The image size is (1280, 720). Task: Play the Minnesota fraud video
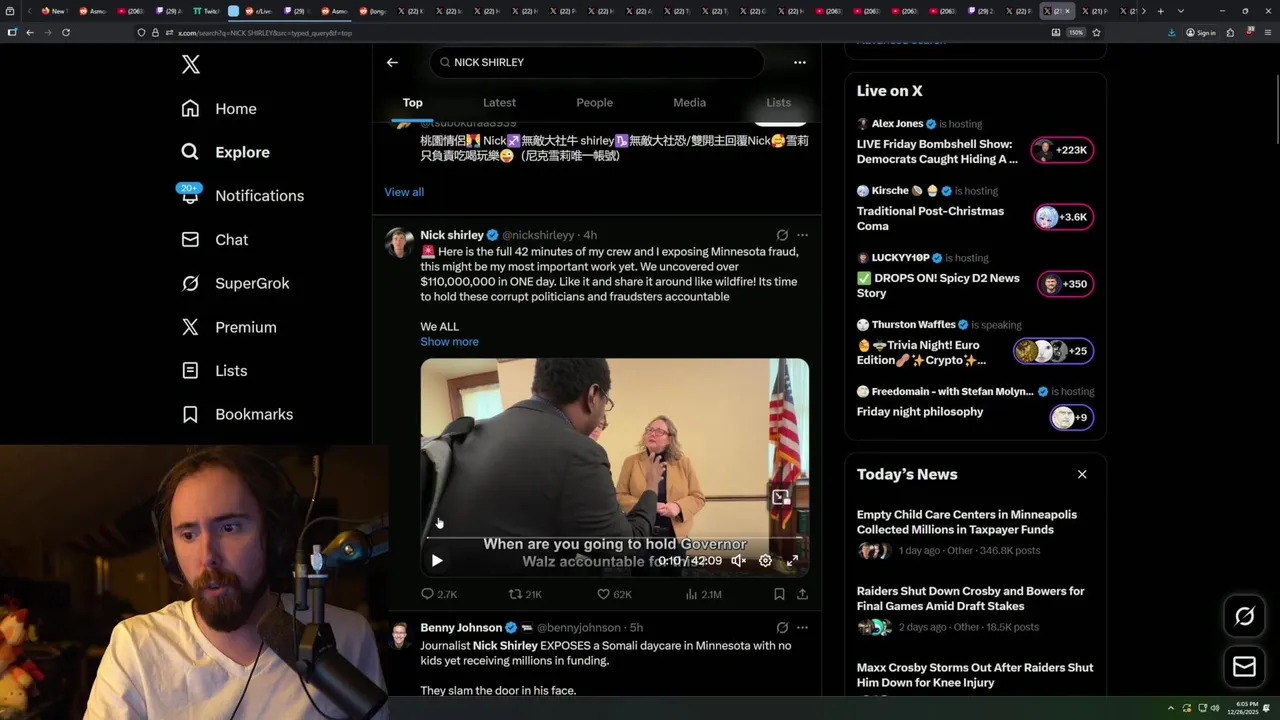pos(436,561)
